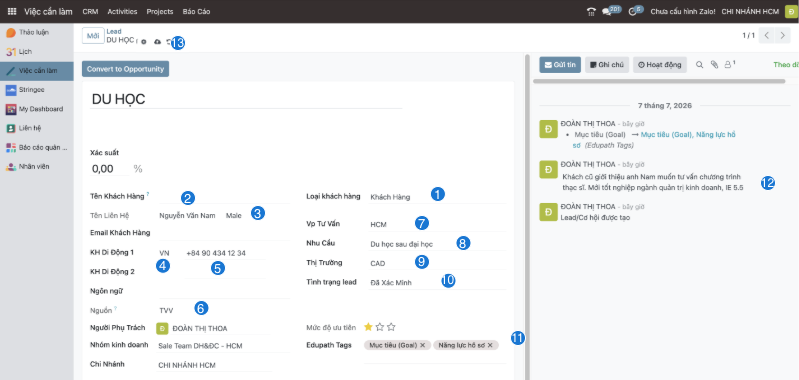Open Stringee in sidebar
799x380 pixels.
tap(37, 90)
